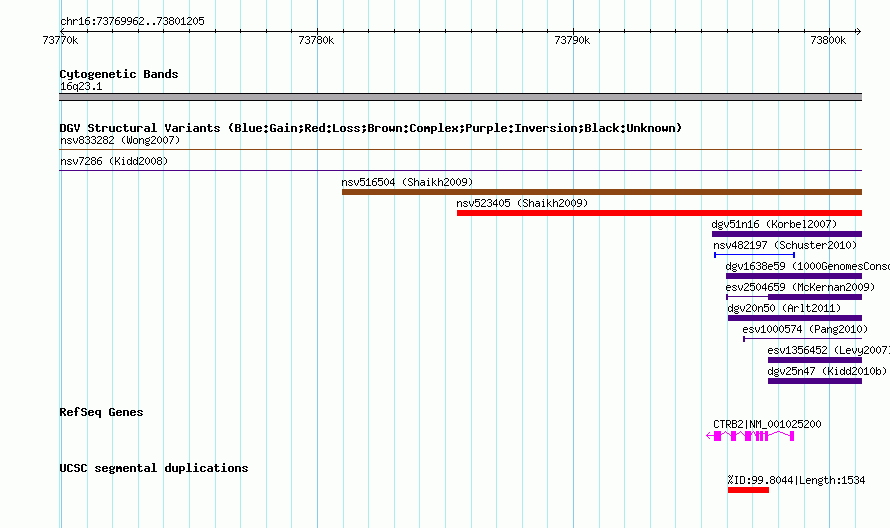Click the esv2504659 (McKernan2009) label
890x528 pixels.
point(800,287)
